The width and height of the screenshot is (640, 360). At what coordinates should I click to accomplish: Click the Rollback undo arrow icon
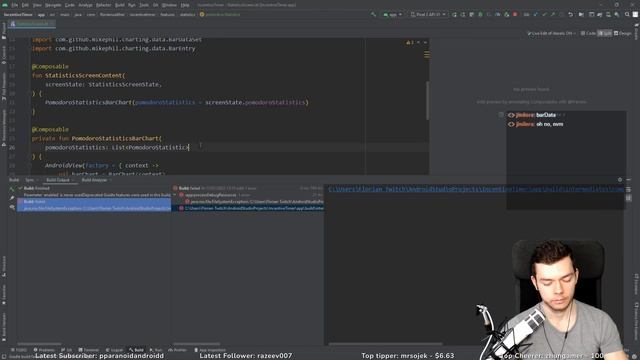(570, 14)
